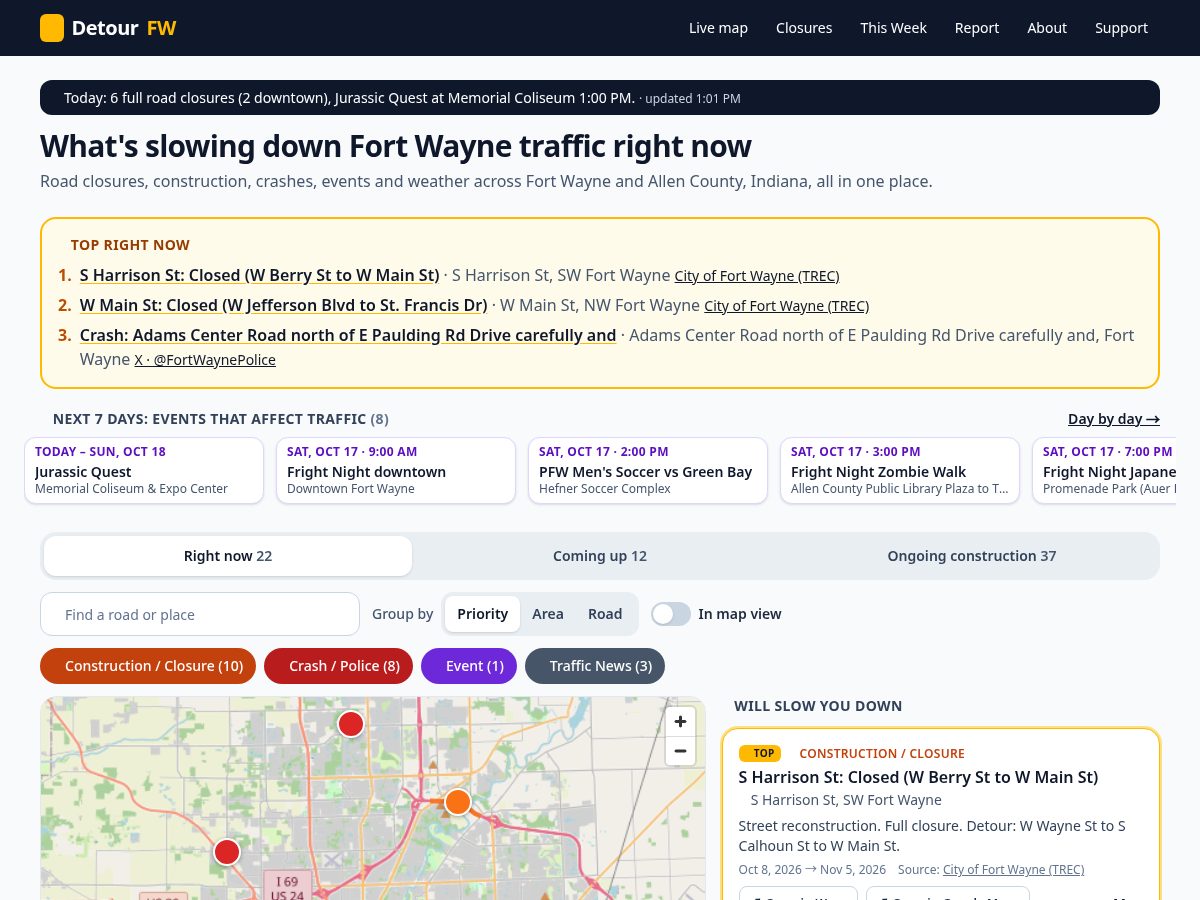Click inside the Find a road or place field

(200, 614)
